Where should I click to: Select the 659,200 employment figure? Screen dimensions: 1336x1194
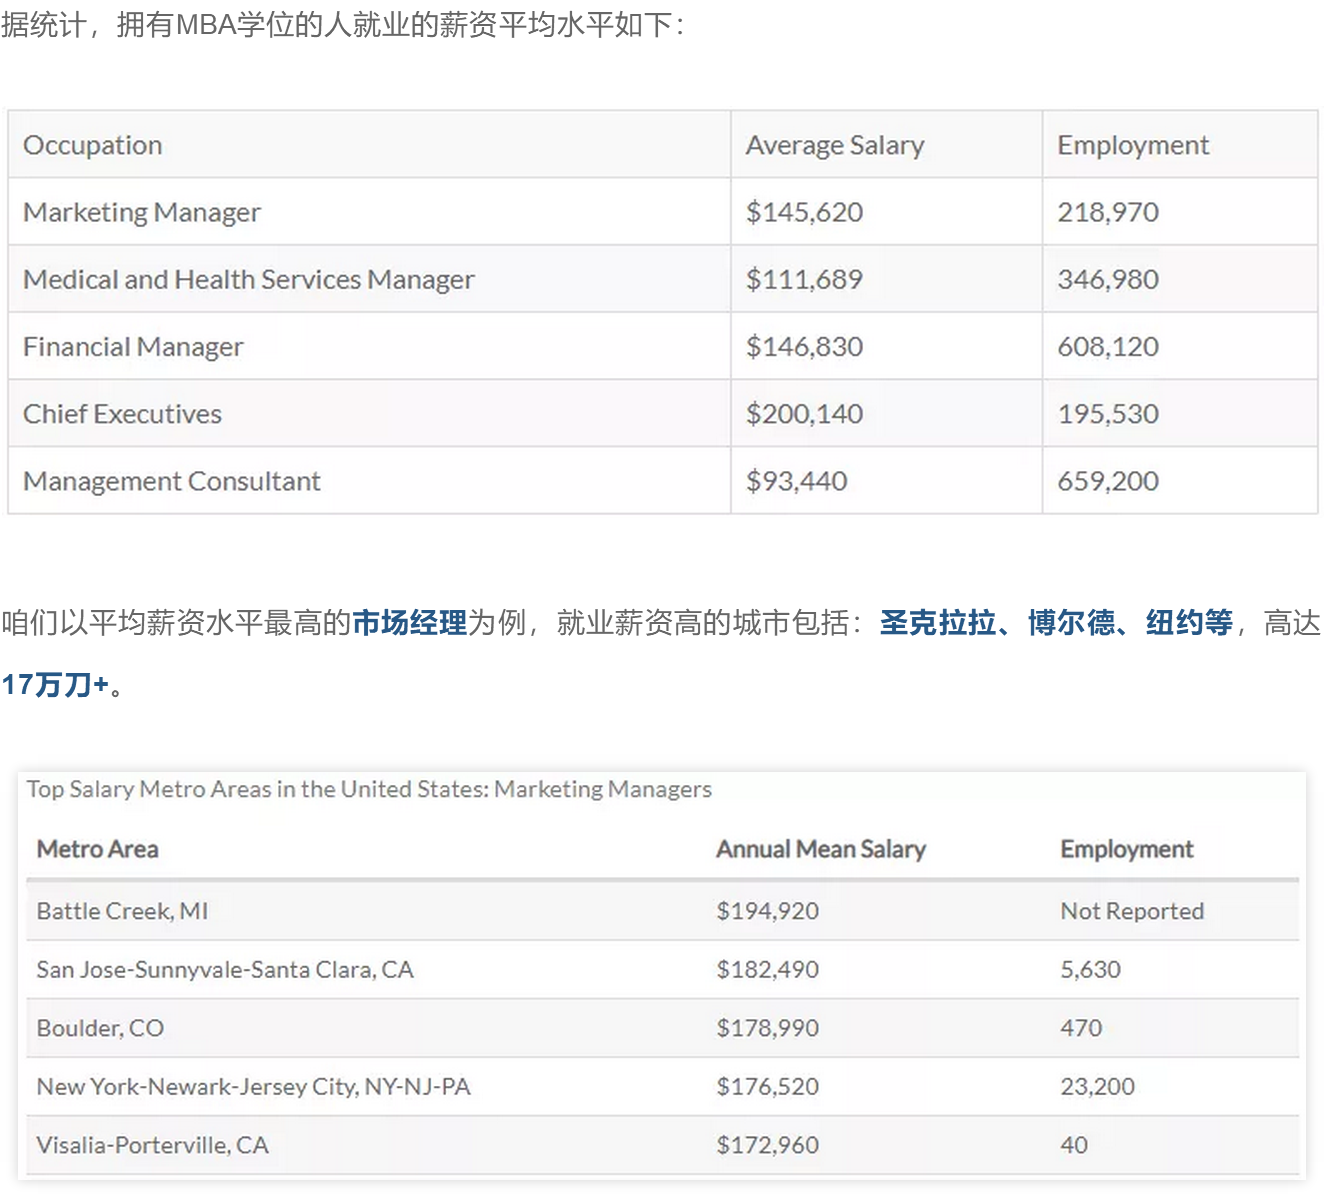(x=1108, y=481)
